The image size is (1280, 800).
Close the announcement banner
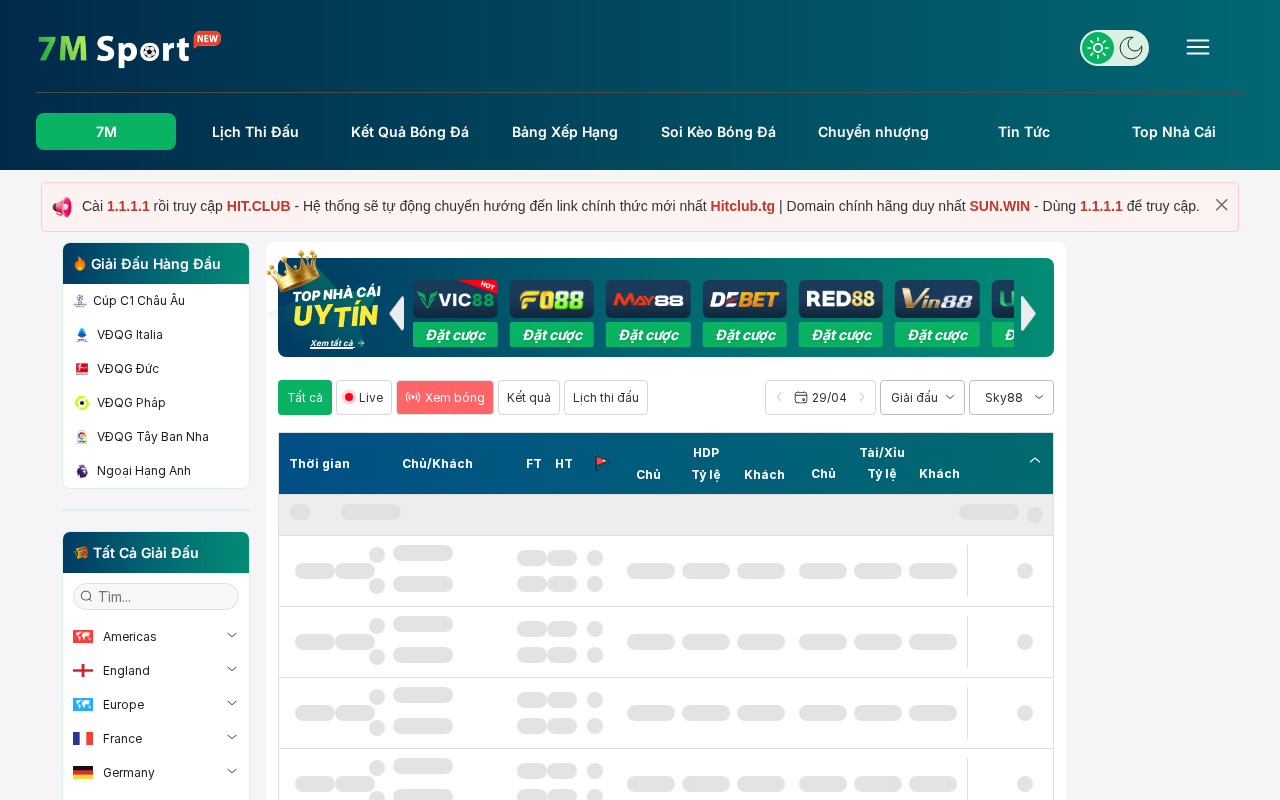pos(1222,205)
